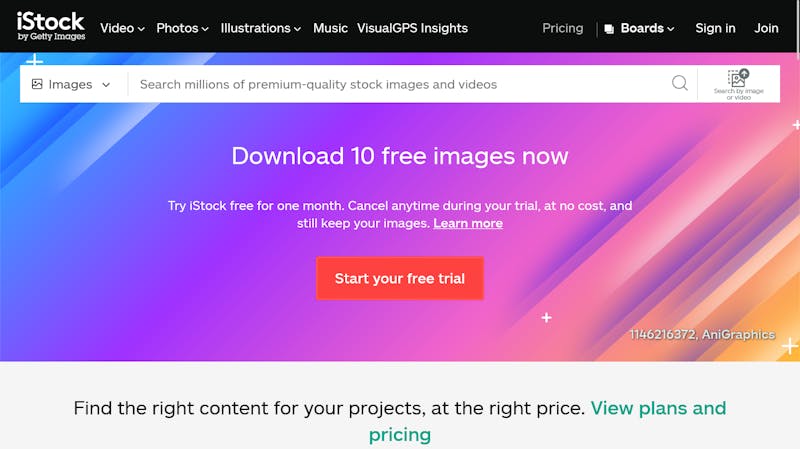Screen dimensions: 800x449
Task: Expand the Illustrations dropdown menu
Action: pos(261,28)
